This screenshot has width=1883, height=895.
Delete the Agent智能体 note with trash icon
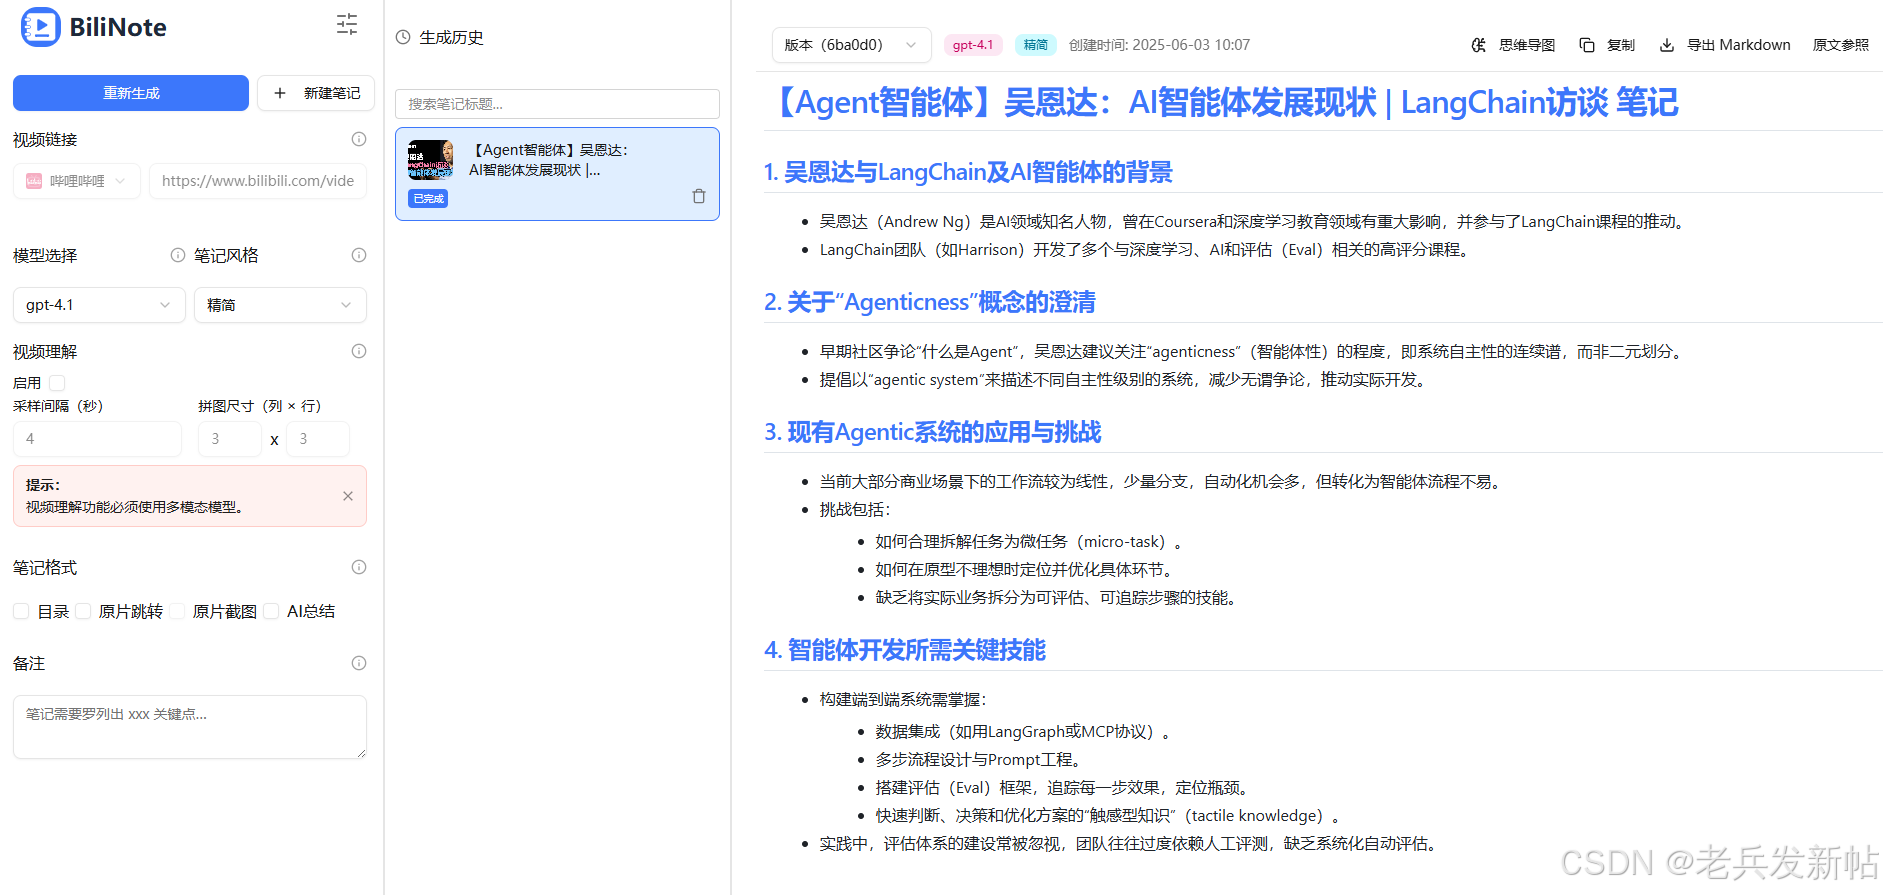tap(699, 196)
